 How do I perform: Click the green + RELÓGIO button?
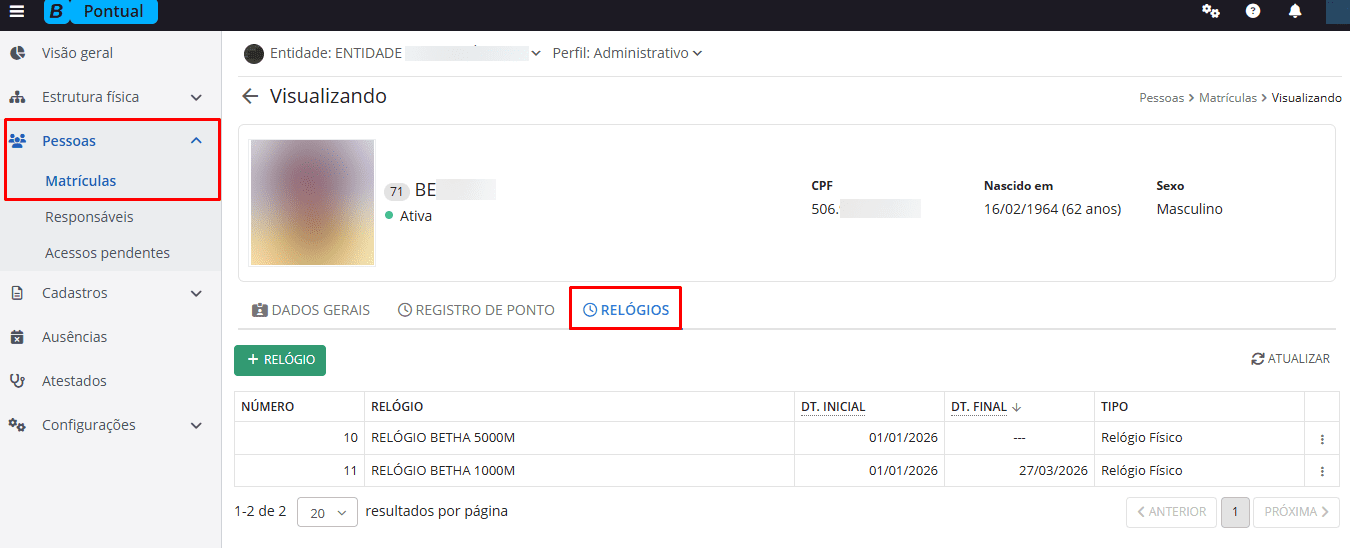click(x=280, y=360)
